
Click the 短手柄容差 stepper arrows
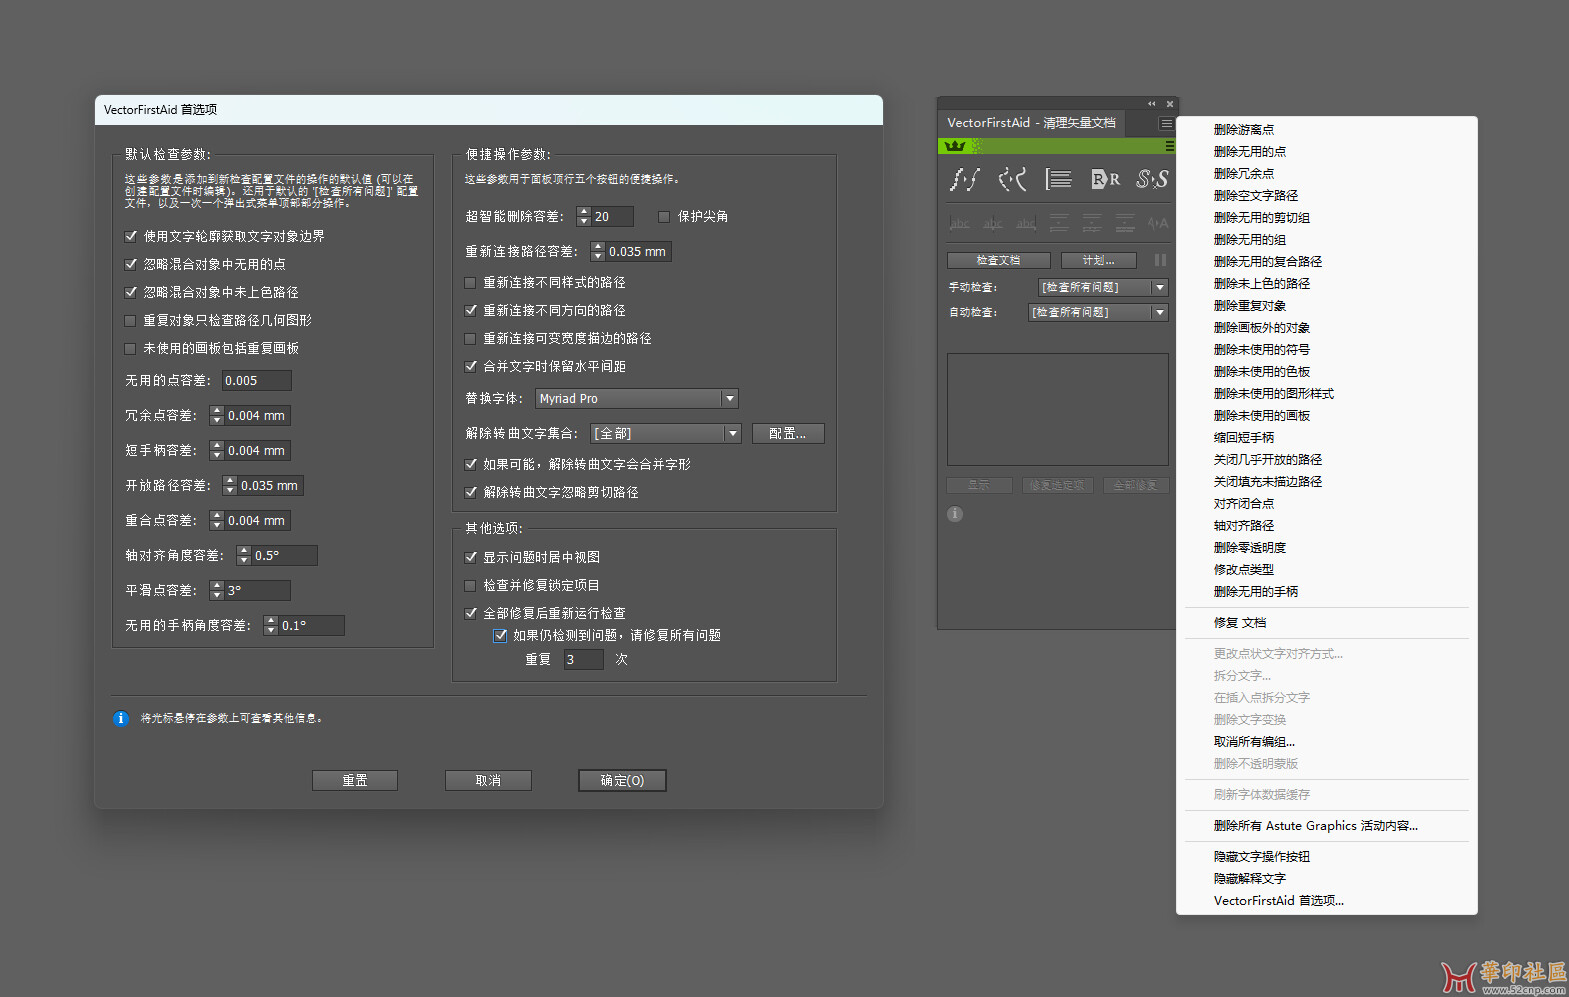pos(217,450)
